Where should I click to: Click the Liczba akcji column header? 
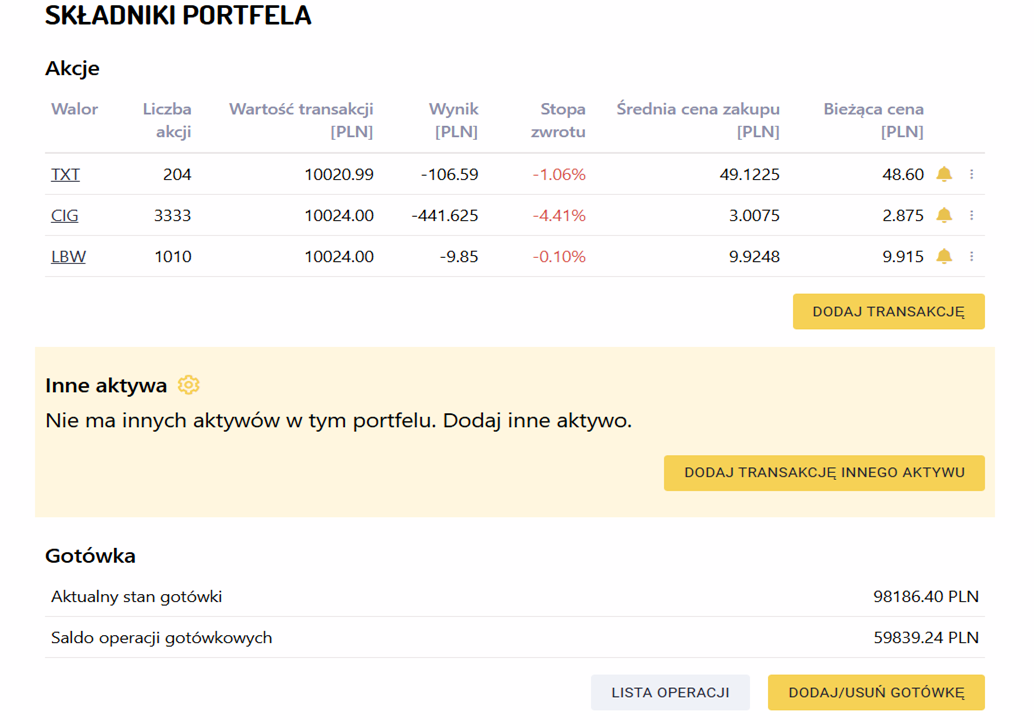(167, 120)
